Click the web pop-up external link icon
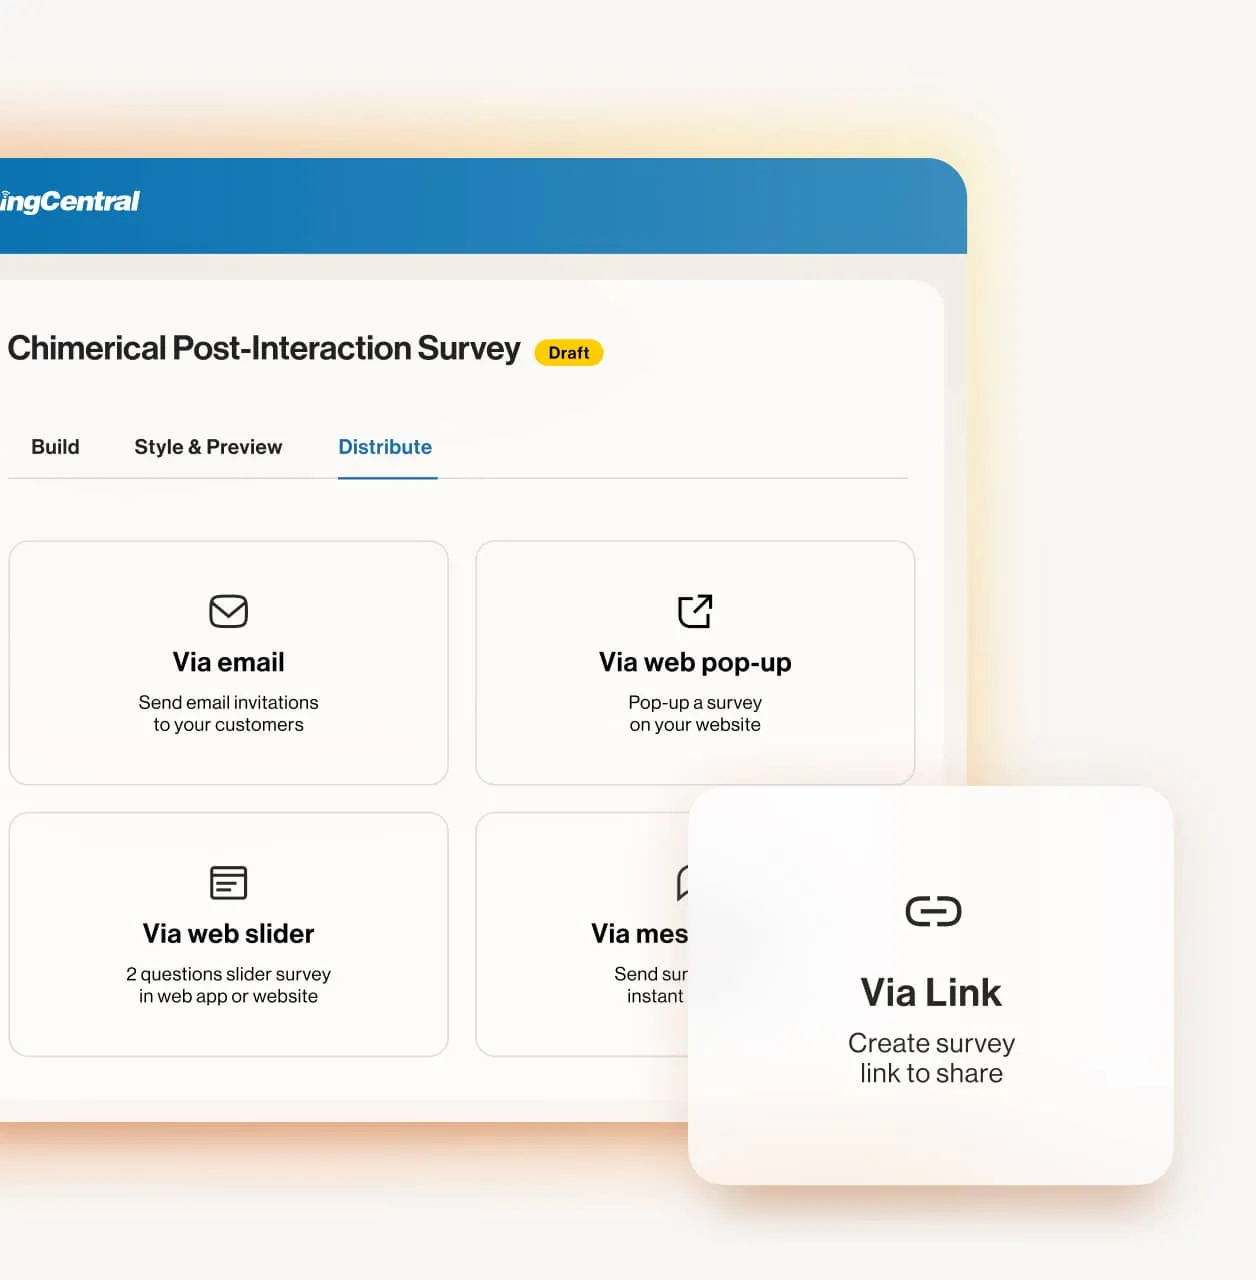Screen dimensions: 1256x1280 (x=695, y=611)
